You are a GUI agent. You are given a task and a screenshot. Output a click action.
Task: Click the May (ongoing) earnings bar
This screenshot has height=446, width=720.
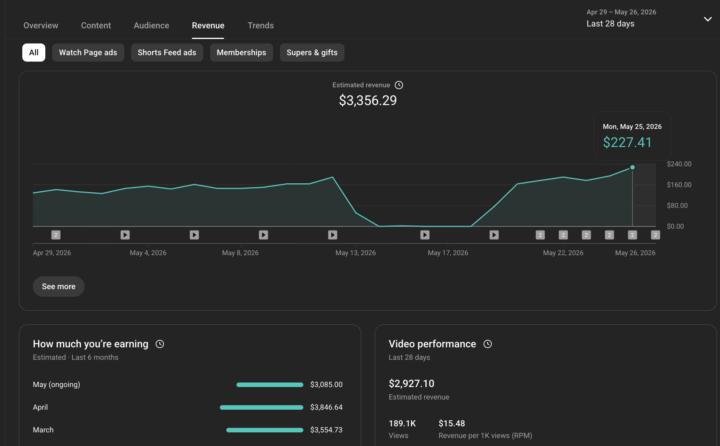tap(270, 384)
